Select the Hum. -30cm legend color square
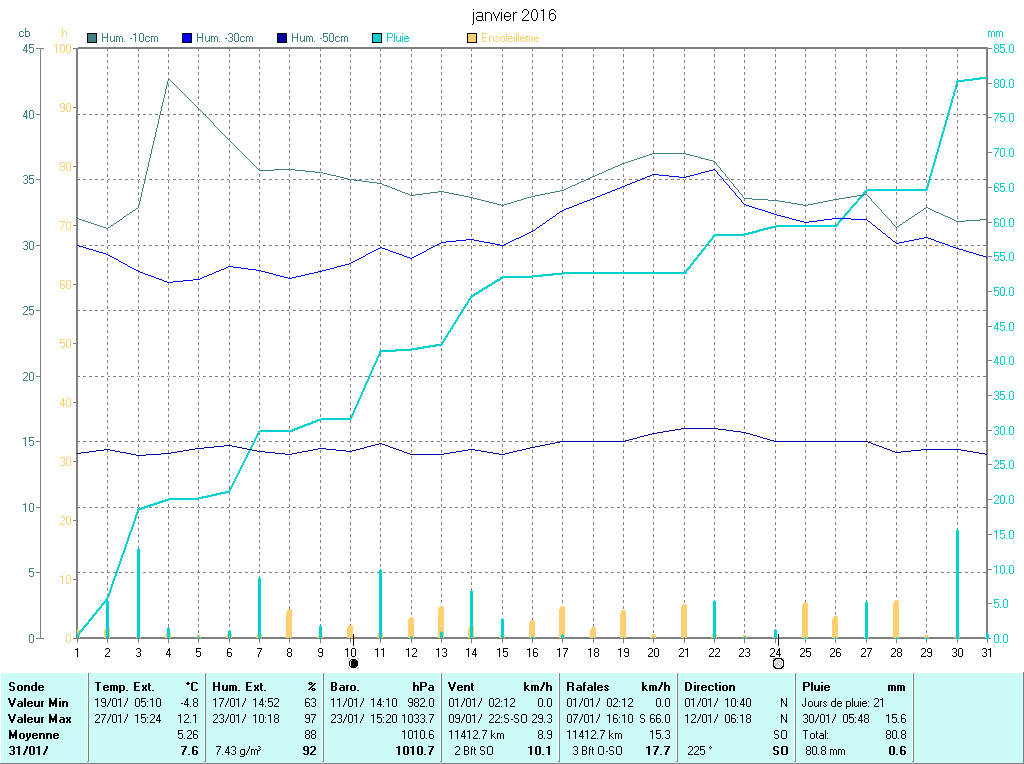This screenshot has height=764, width=1024. pos(187,38)
